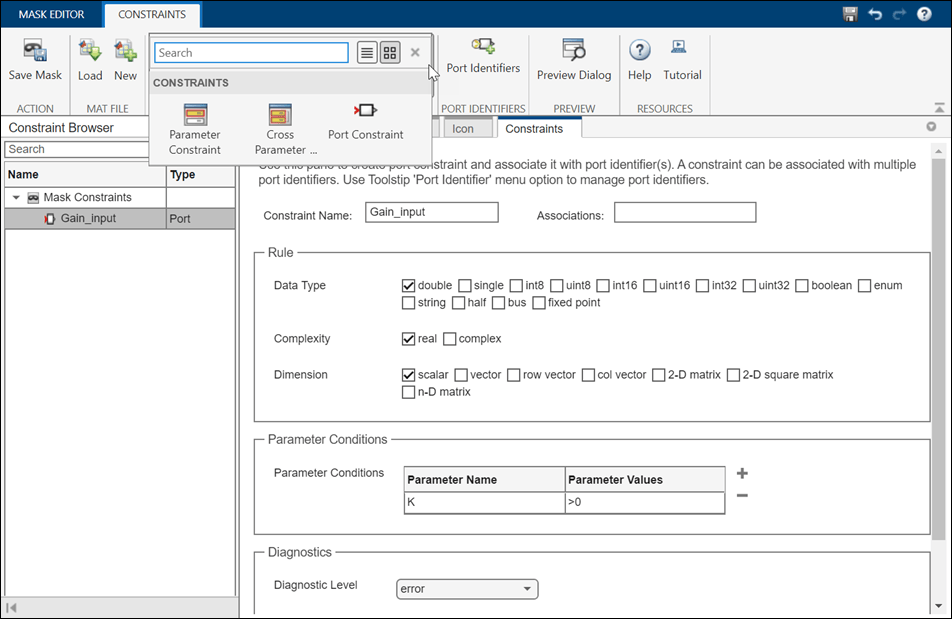Check the string data type
Screen dimensions: 952x619
point(408,303)
